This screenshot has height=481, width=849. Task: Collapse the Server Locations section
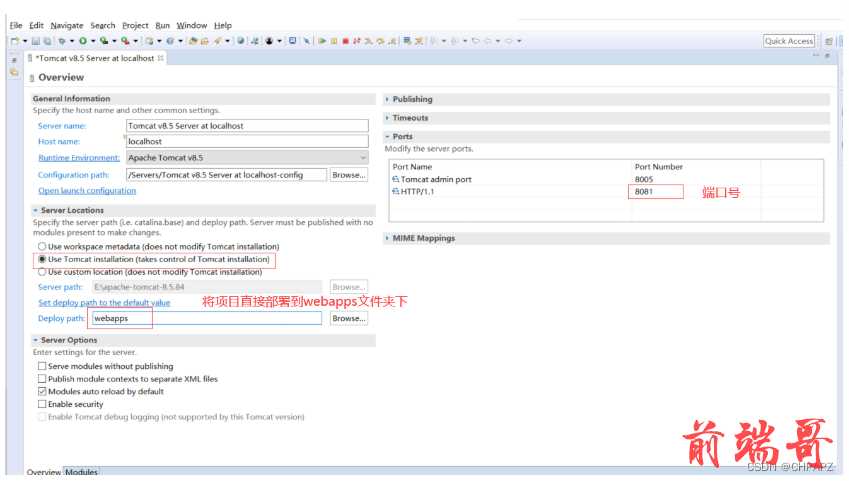36,210
